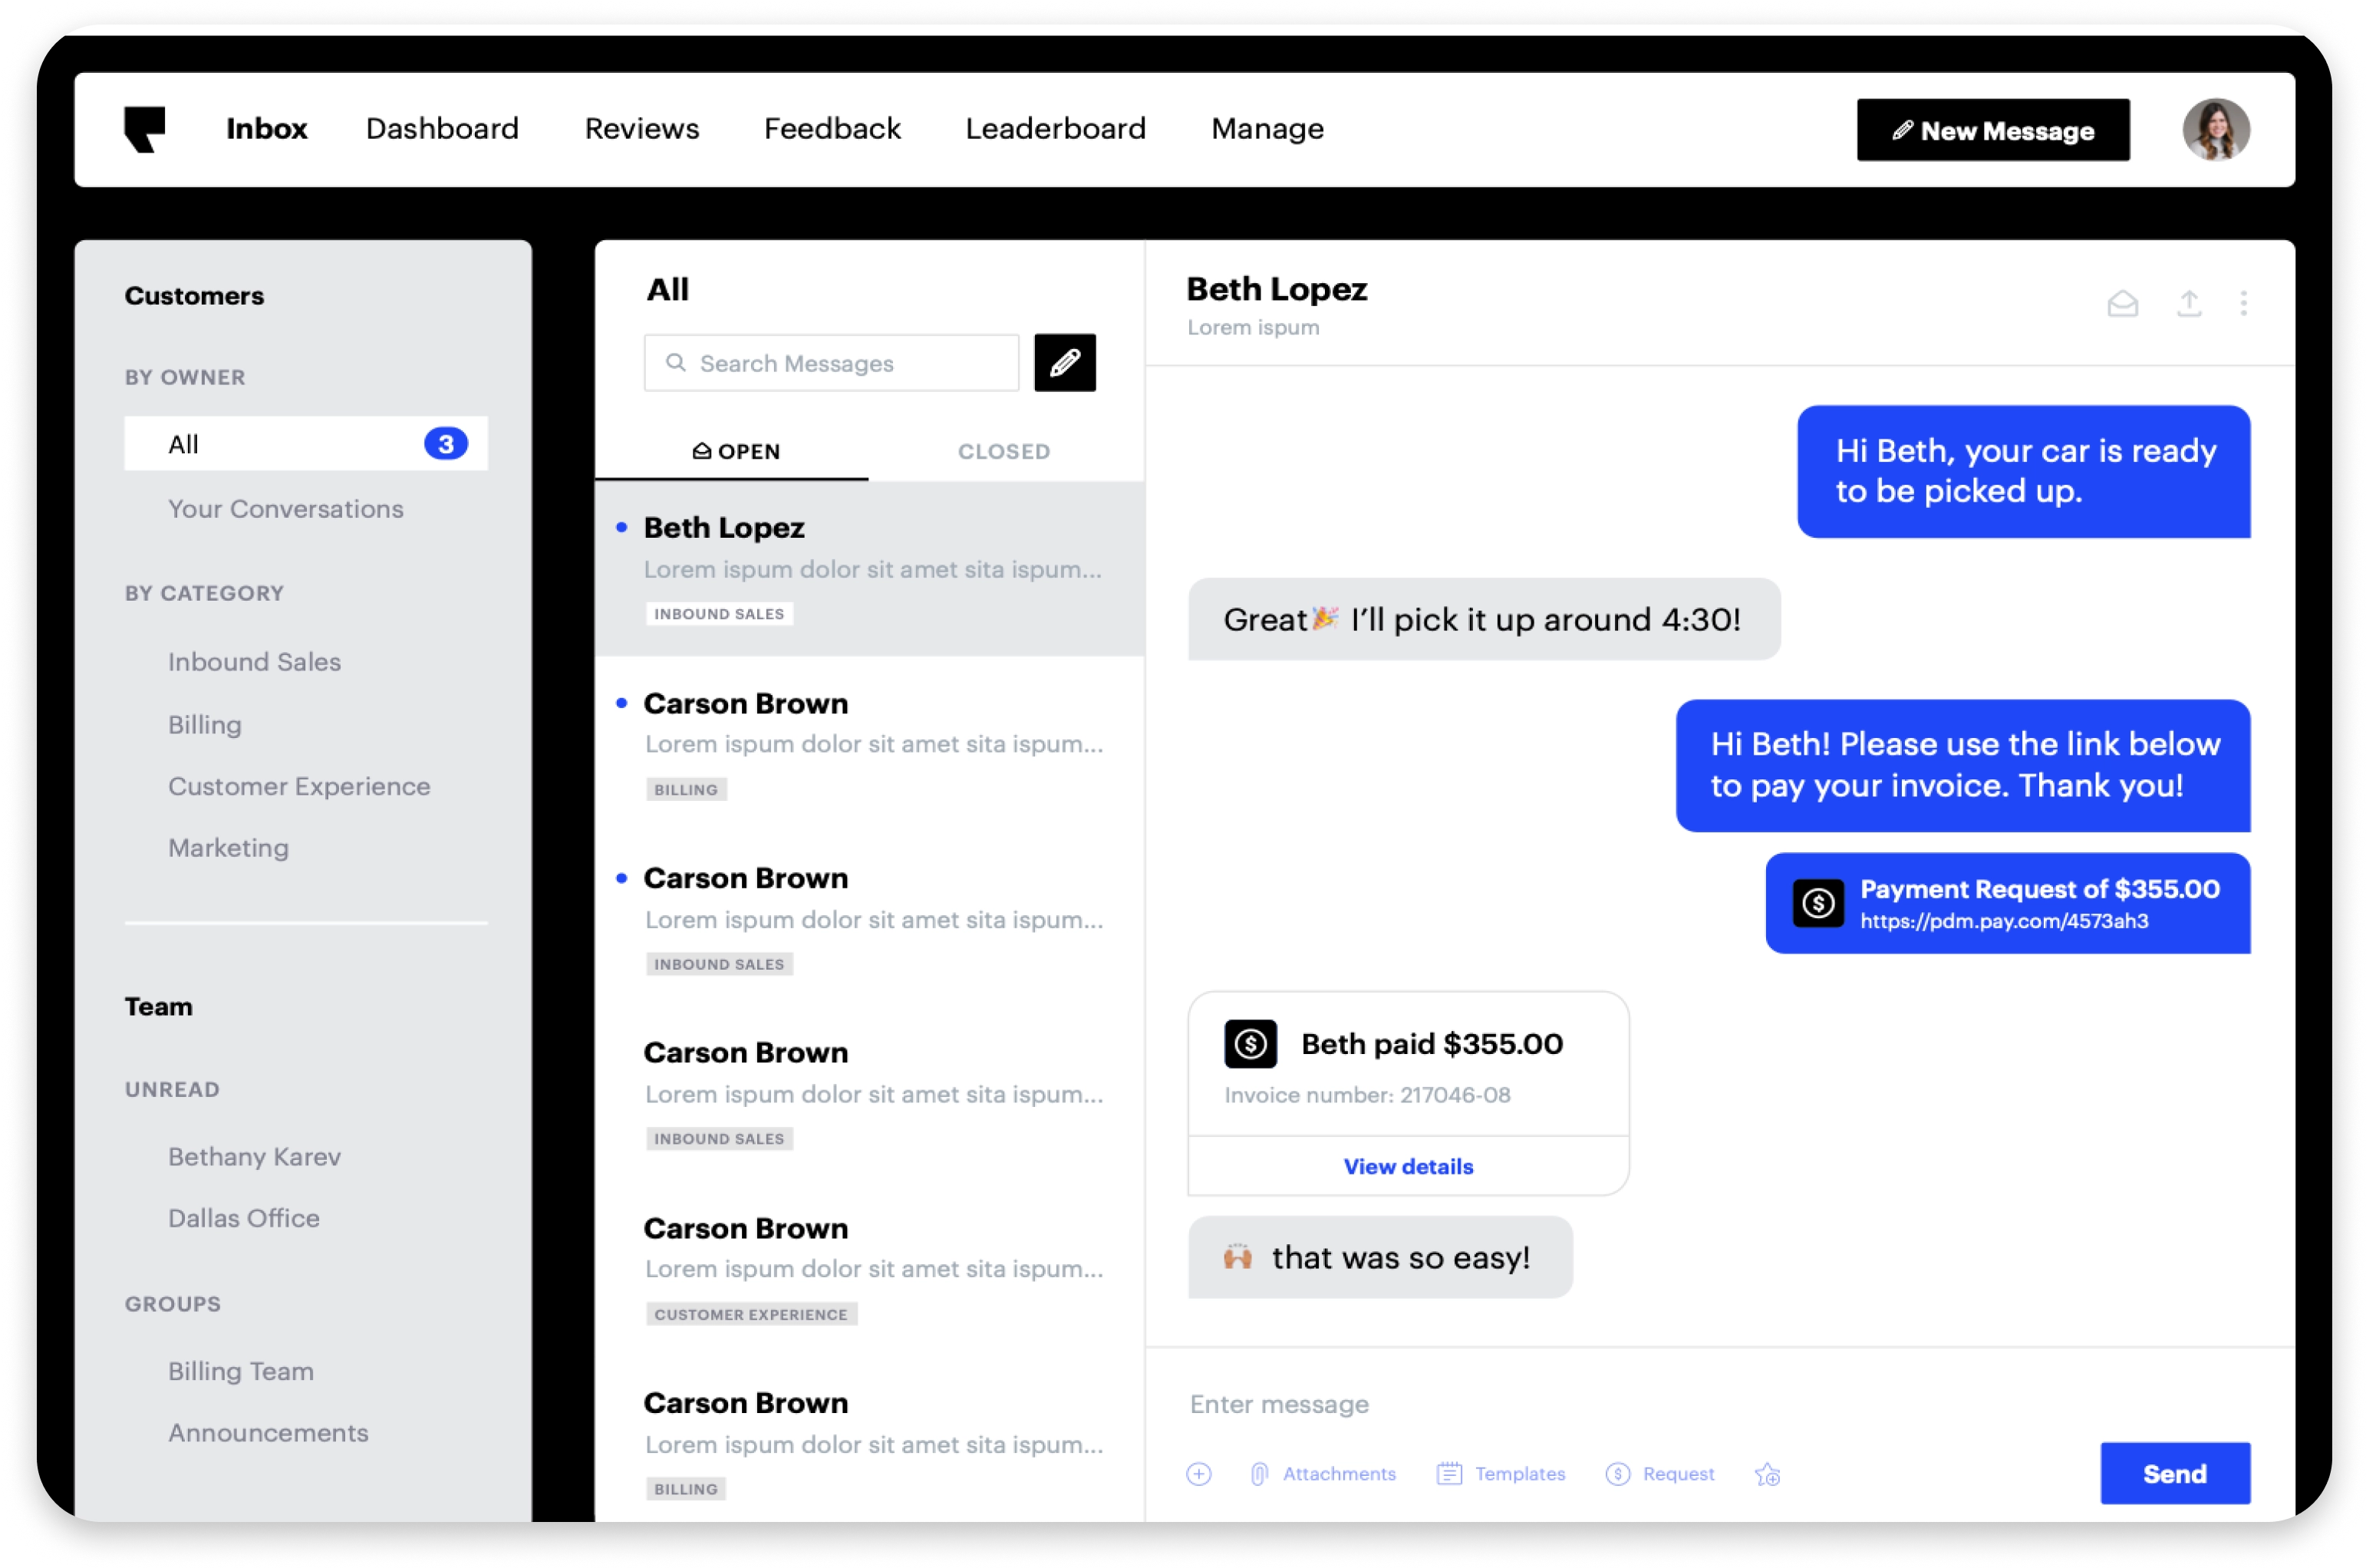
Task: Toggle to Your Conversations filter
Action: click(284, 509)
